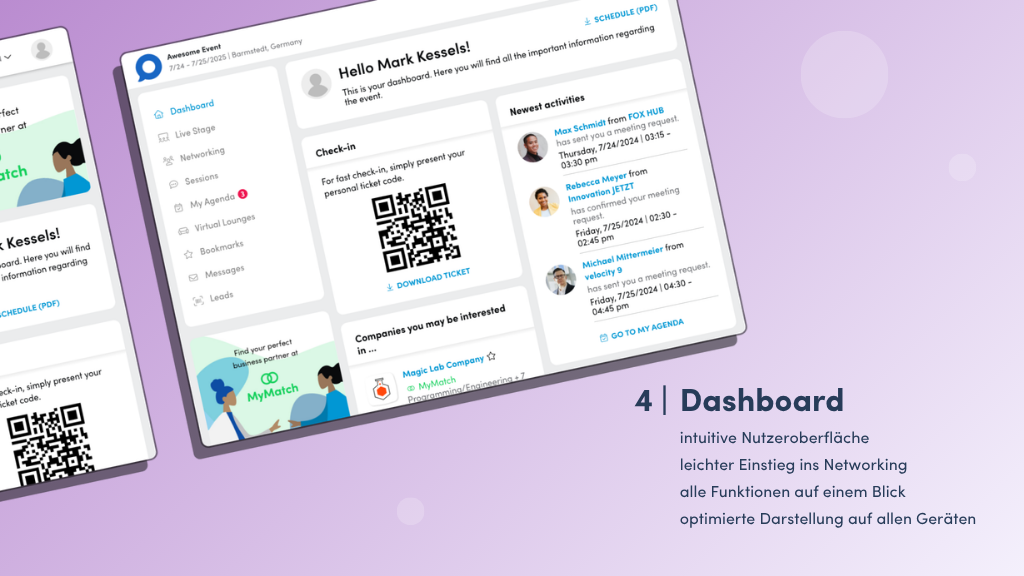Click the Bookmarks star icon in the sidebar
This screenshot has height=576, width=1024.
(x=188, y=254)
